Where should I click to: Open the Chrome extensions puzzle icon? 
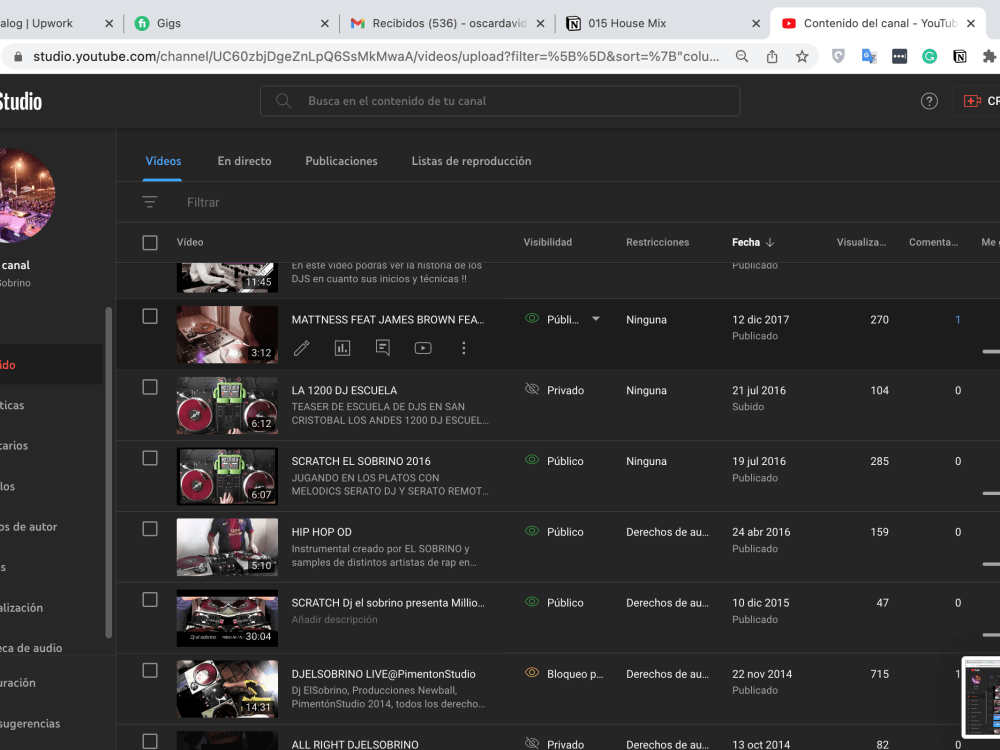989,56
